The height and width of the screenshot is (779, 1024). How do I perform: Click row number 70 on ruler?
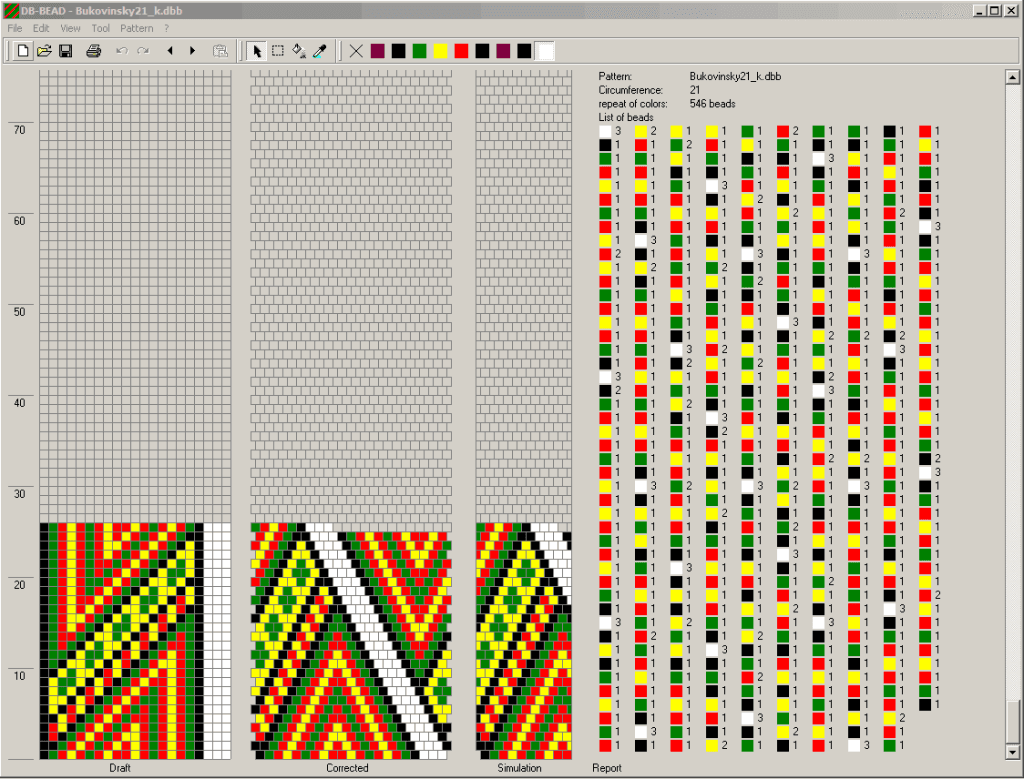(x=20, y=130)
